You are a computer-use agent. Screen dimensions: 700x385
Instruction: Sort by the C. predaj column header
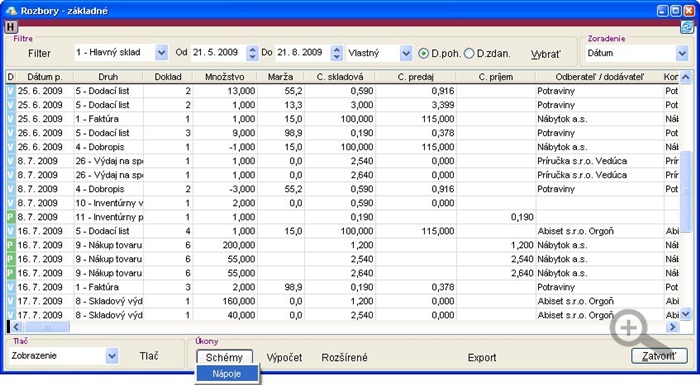coord(416,77)
